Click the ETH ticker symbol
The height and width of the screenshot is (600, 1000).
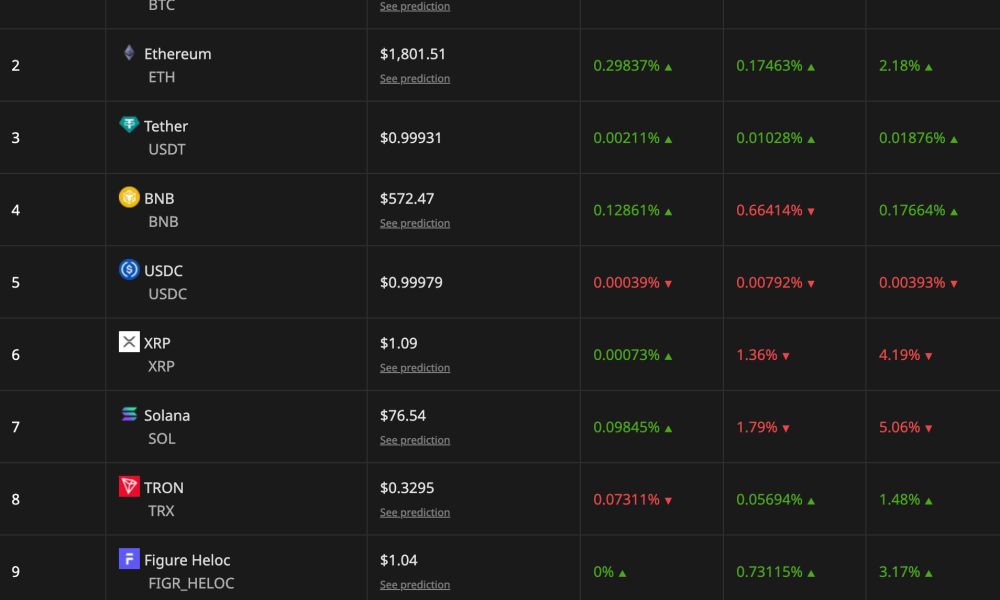(x=161, y=77)
